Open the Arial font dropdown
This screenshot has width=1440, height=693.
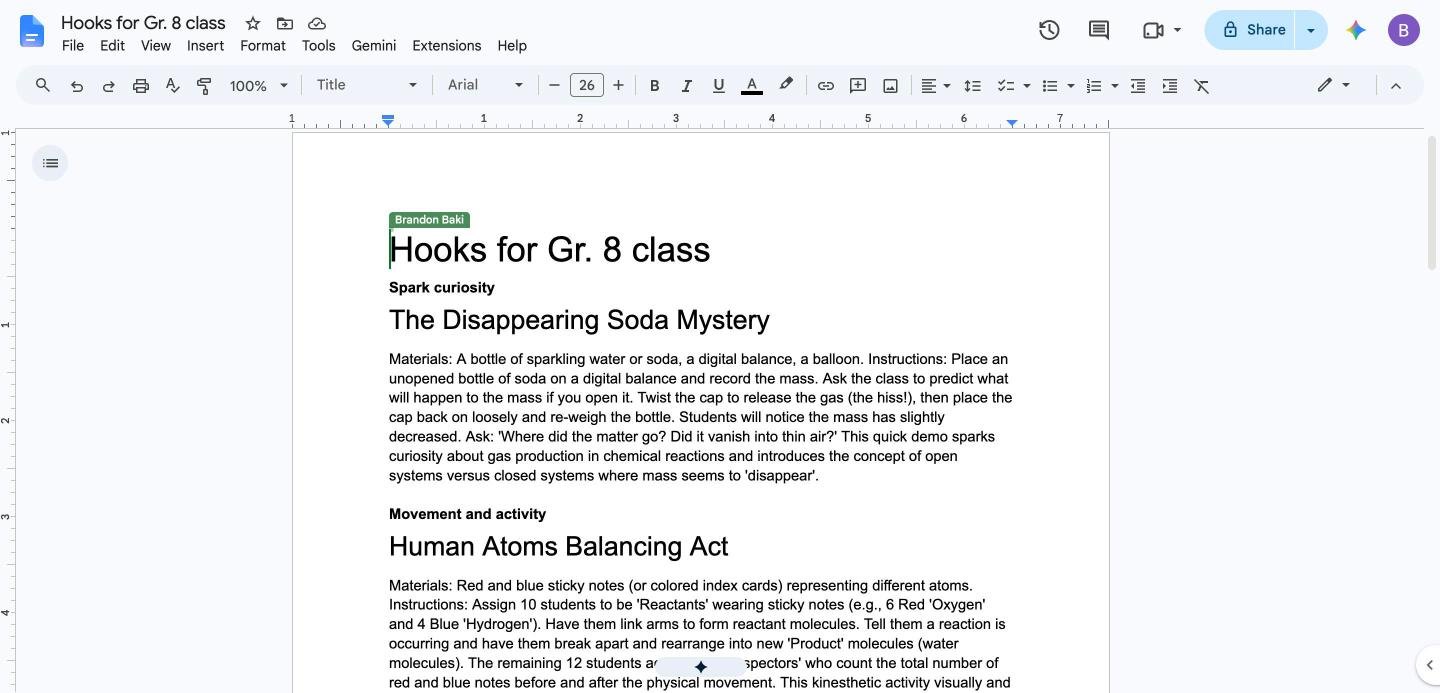point(485,85)
